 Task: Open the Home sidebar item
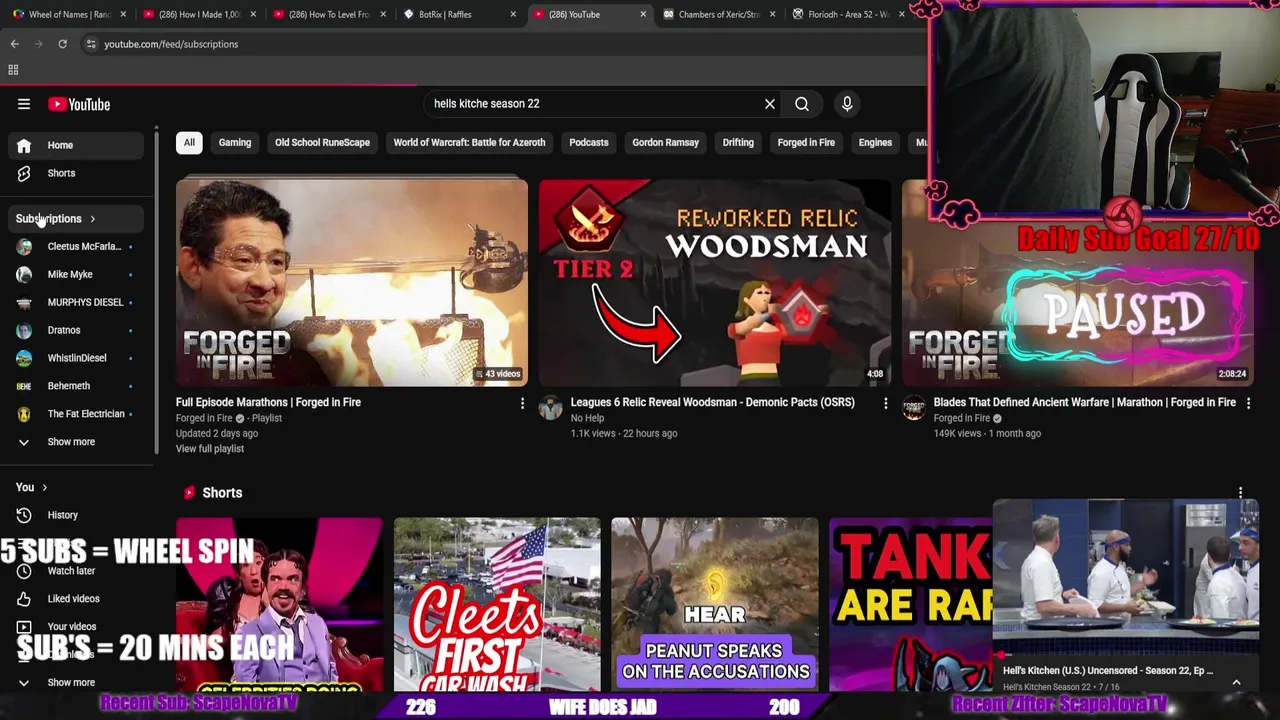click(76, 145)
